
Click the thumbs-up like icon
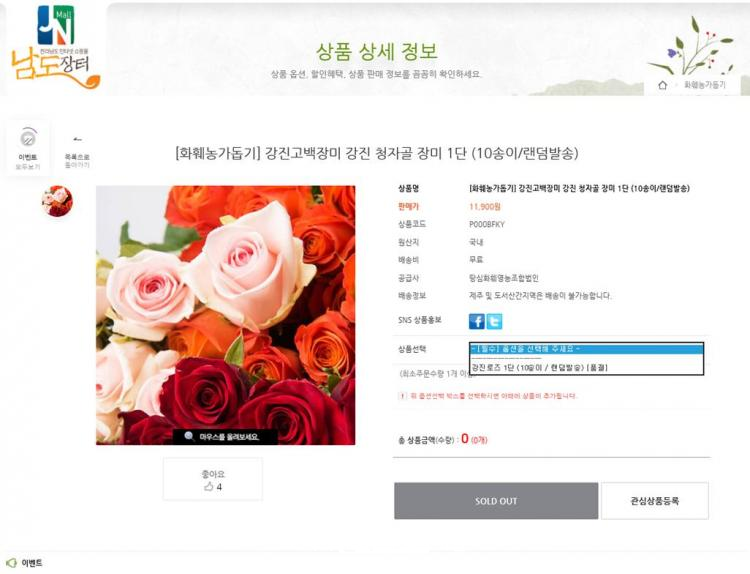[x=208, y=487]
